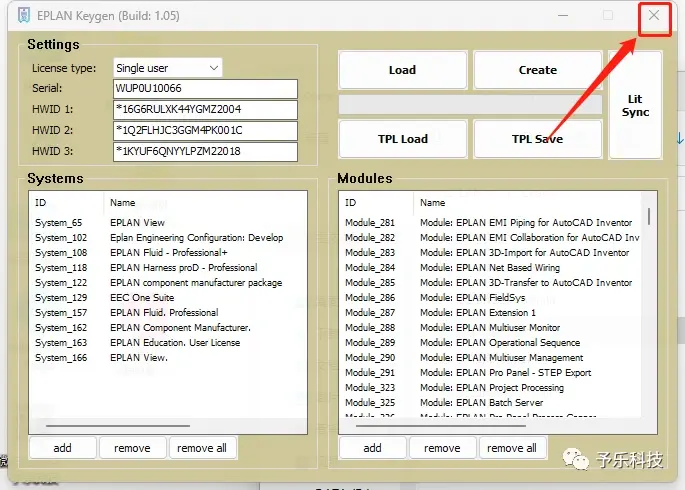Click add under the Systems list
685x490 pixels.
62,448
